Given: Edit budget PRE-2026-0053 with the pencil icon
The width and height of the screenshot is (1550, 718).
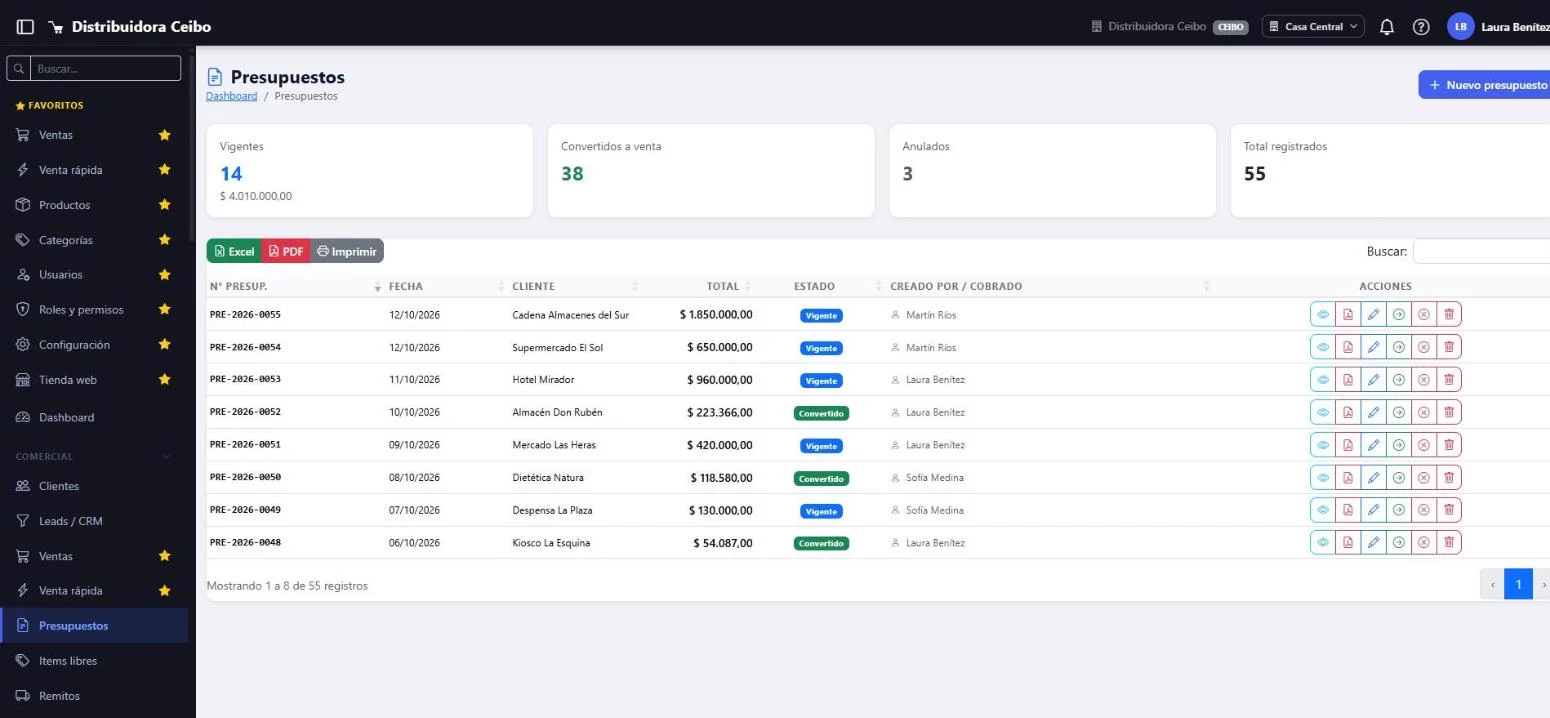Looking at the screenshot, I should pyautogui.click(x=1373, y=380).
